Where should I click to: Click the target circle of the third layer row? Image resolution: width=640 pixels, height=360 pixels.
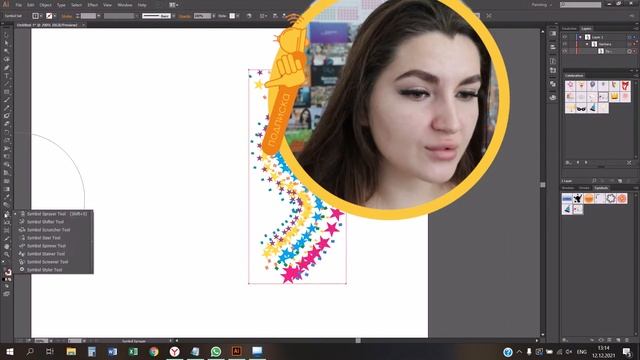coord(629,51)
